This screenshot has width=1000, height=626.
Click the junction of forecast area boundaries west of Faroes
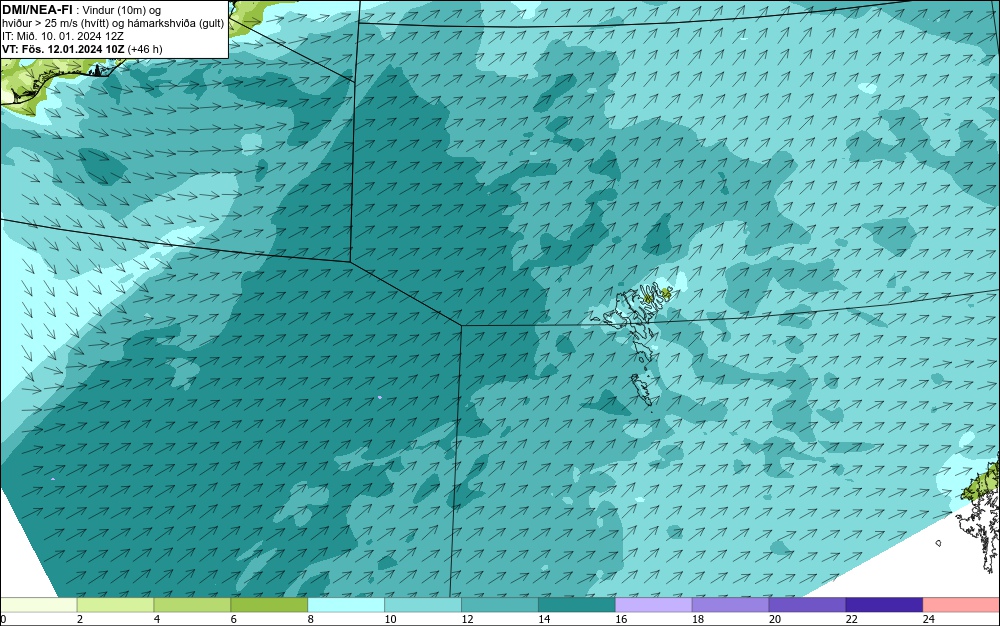click(x=461, y=325)
